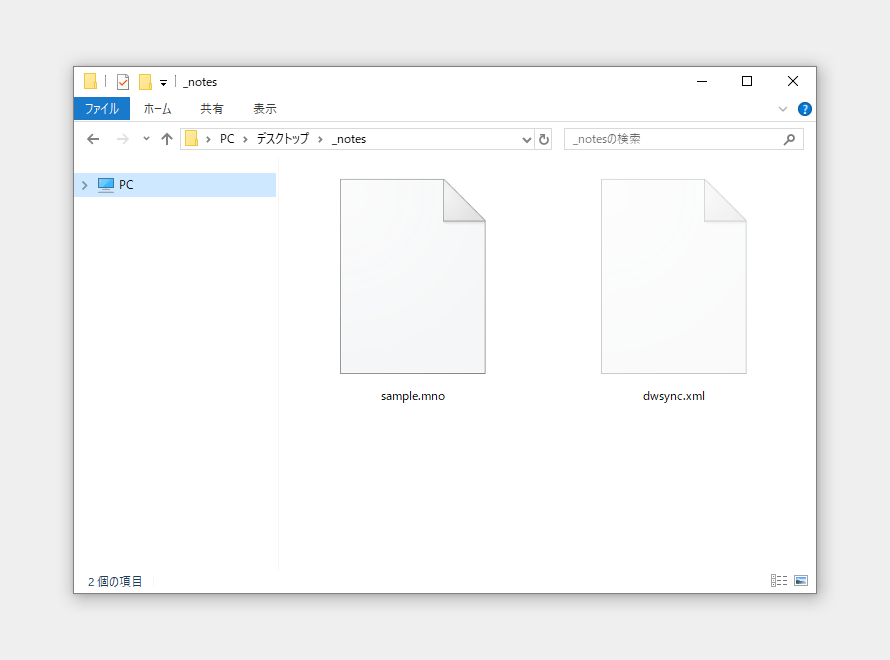The image size is (890, 660).
Task: Open the recent locations dropdown beside navigation arrows
Action: pos(146,139)
